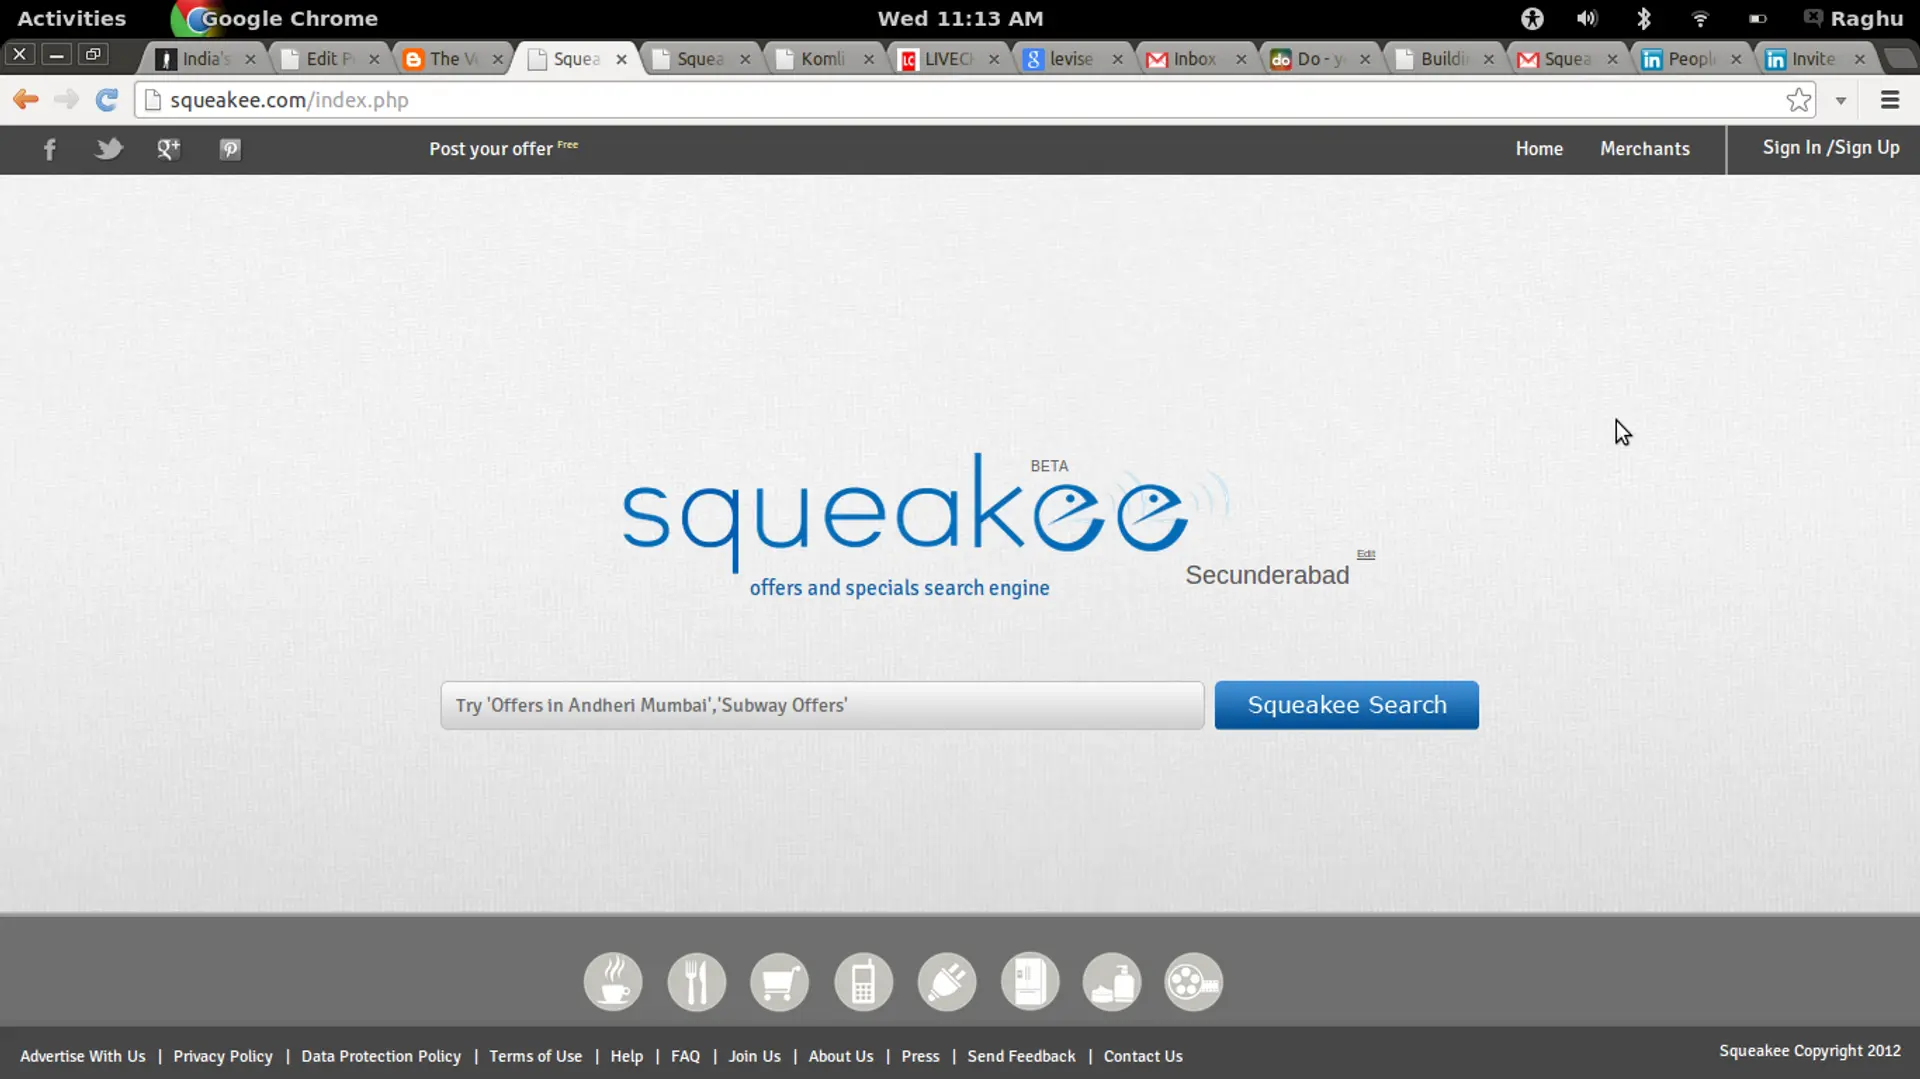1920x1079 pixels.
Task: Go back with the browser back arrow
Action: 26,99
